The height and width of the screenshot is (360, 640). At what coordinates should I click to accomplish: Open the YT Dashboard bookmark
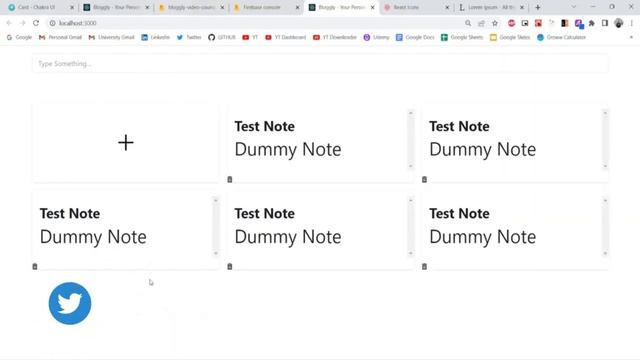285,37
